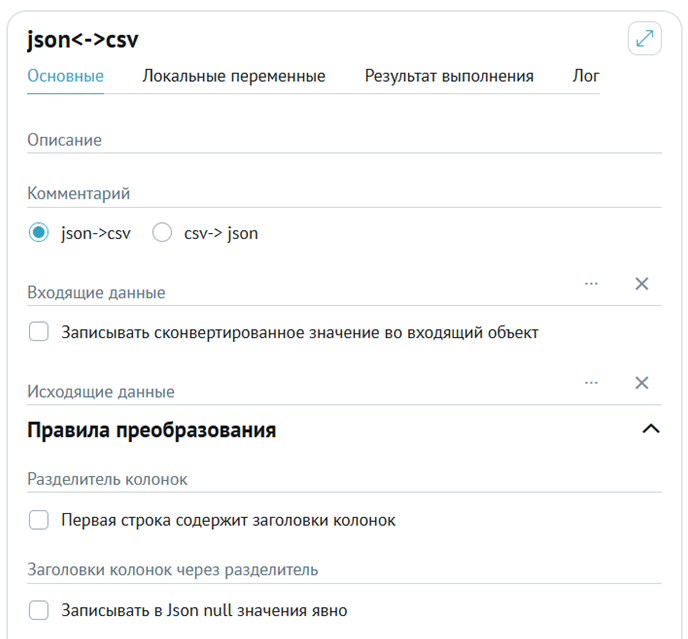Screen dimensions: 688x639
Task: Switch to the Основные tab
Action: 65,76
